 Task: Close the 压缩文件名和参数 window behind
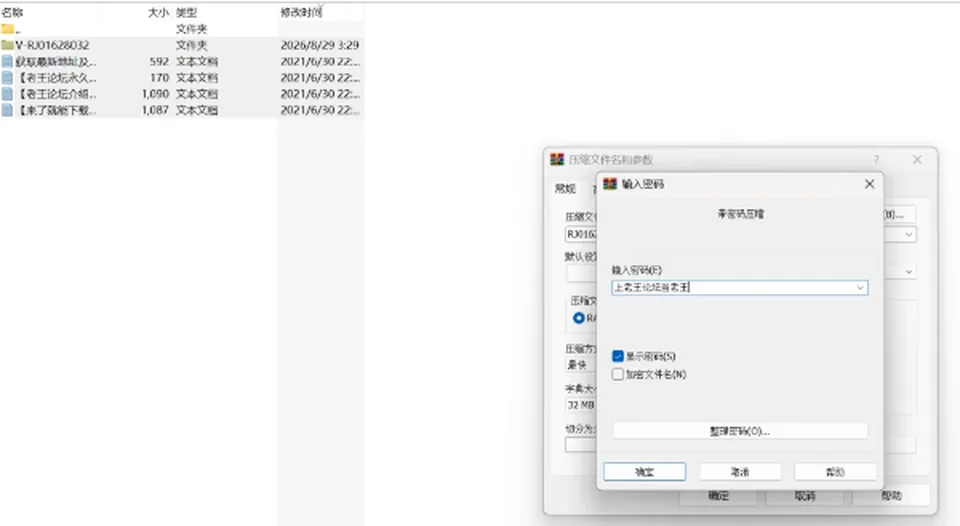click(917, 159)
